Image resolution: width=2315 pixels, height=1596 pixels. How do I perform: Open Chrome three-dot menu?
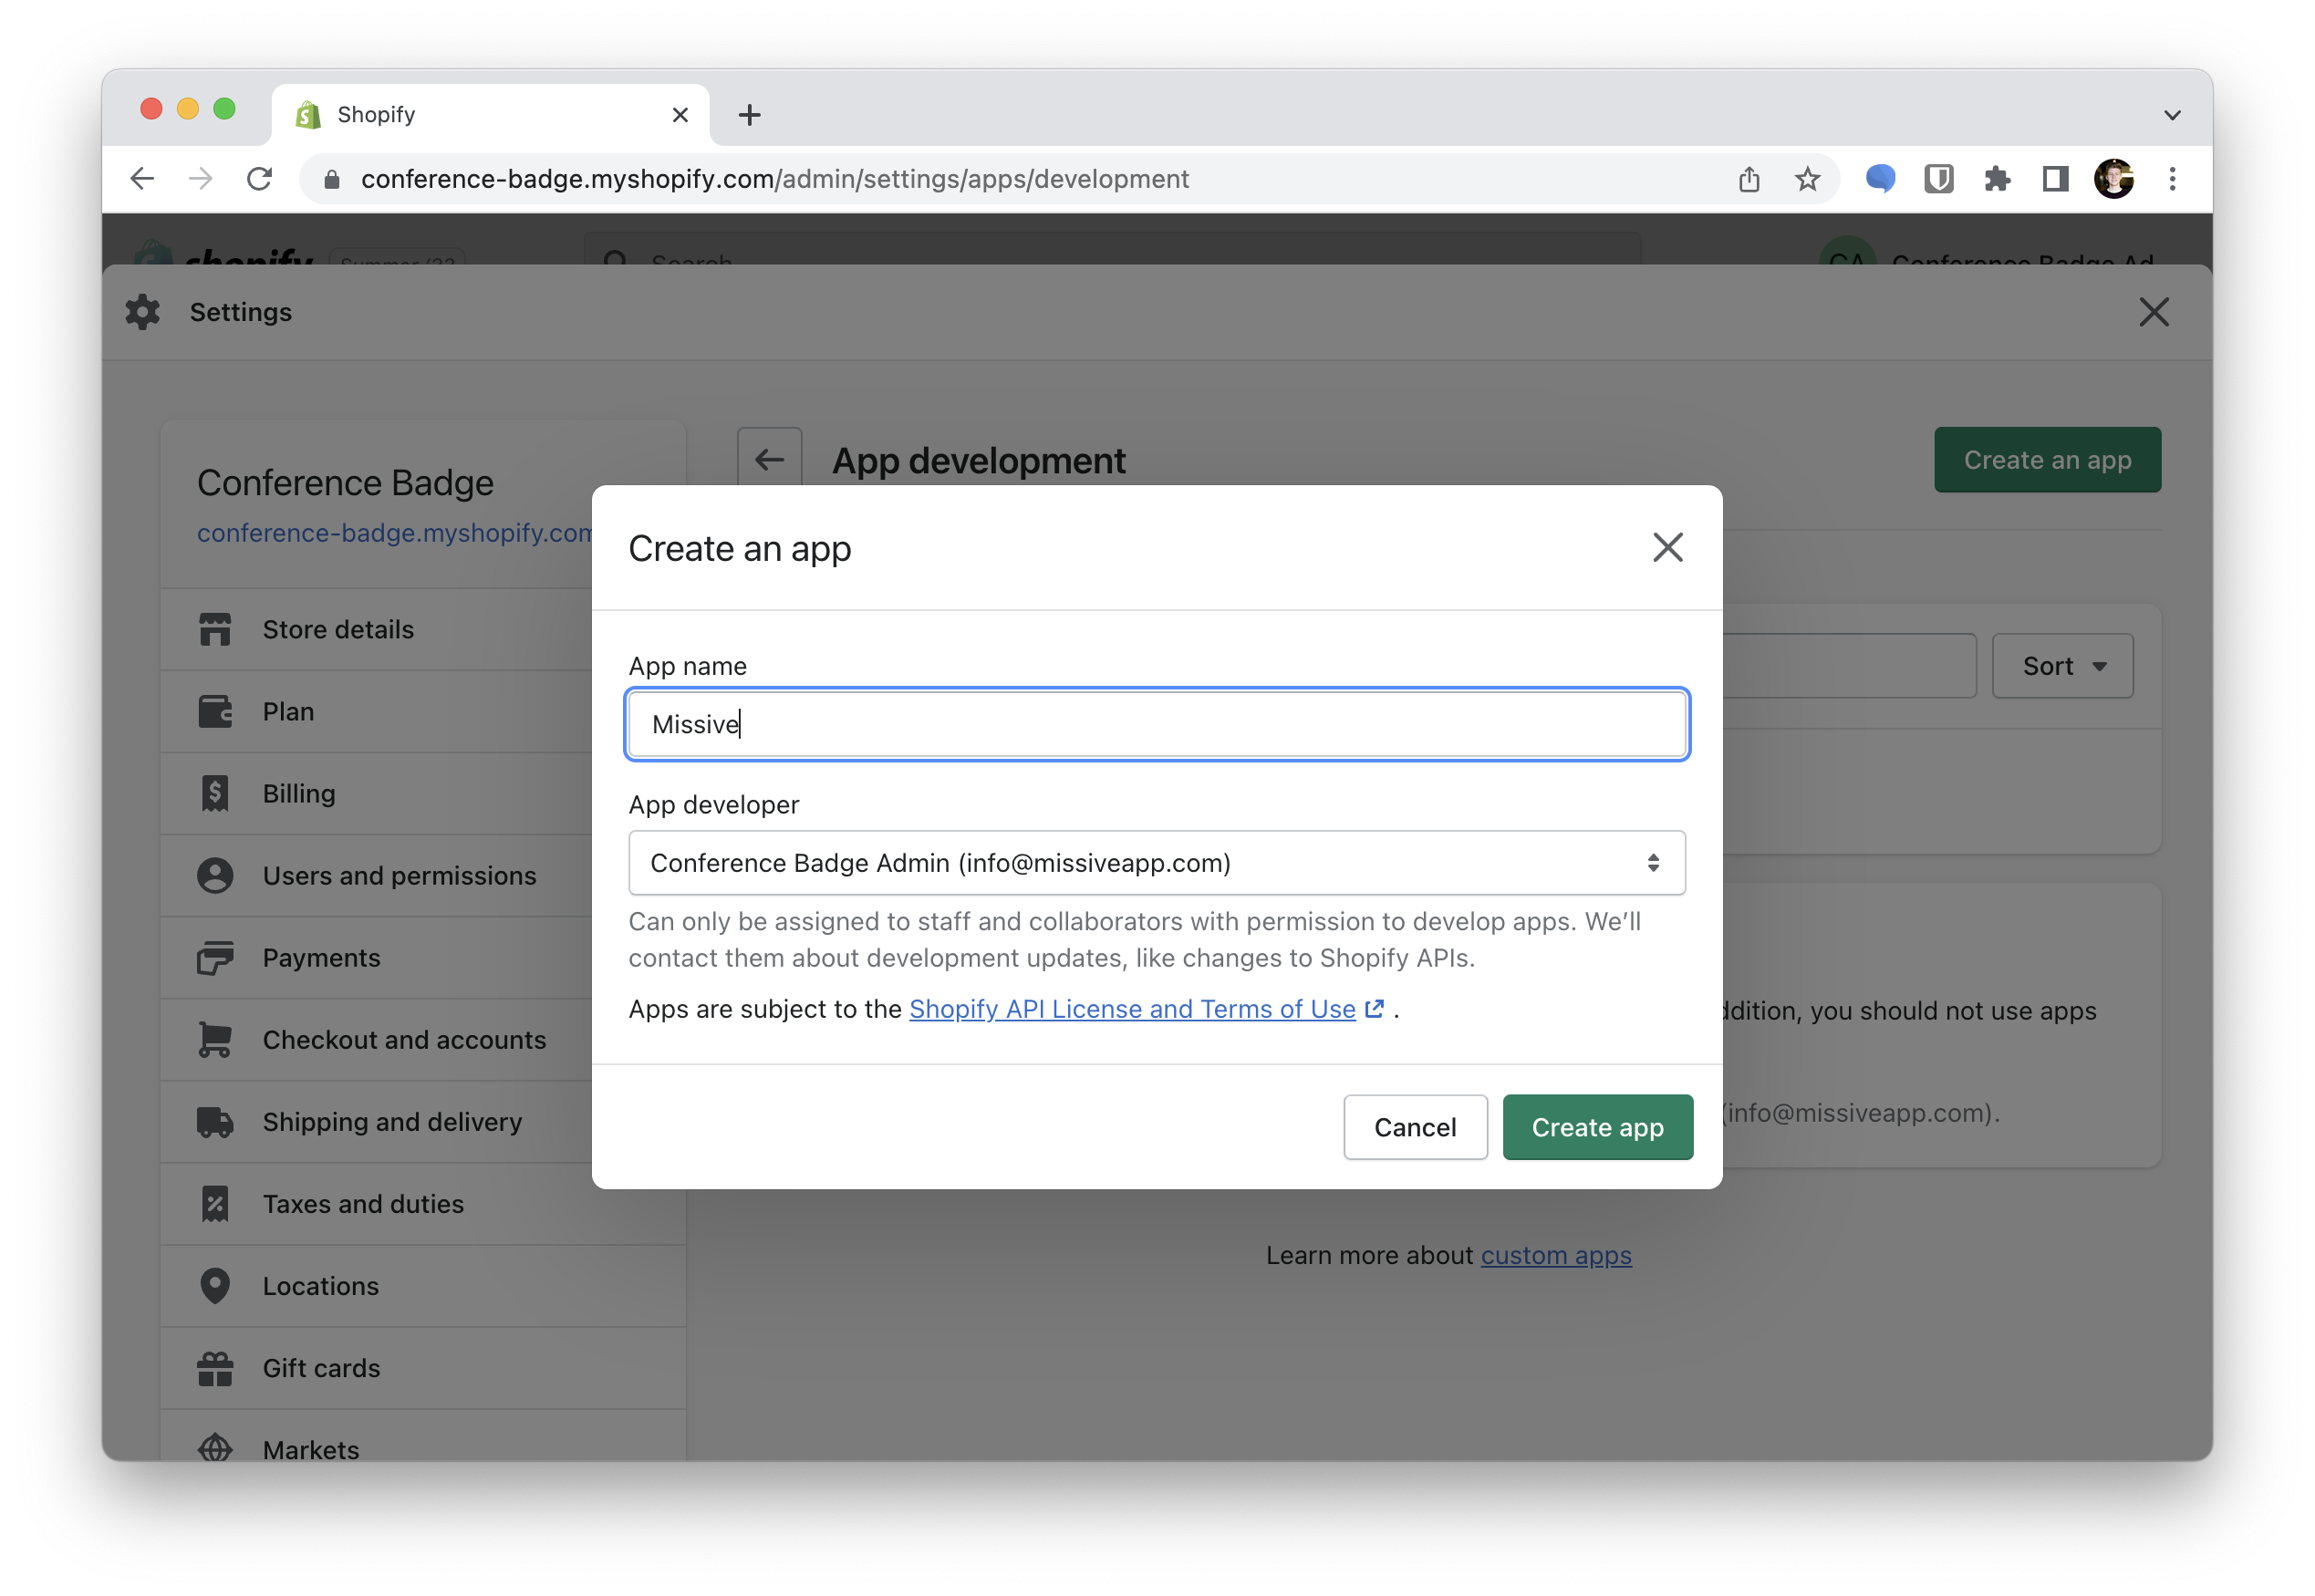pyautogui.click(x=2172, y=179)
